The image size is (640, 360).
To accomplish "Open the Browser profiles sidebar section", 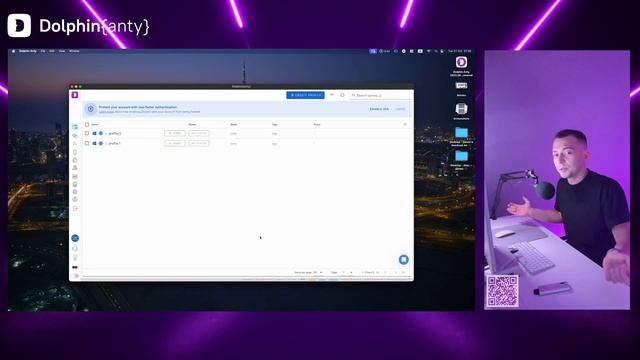I will pyautogui.click(x=75, y=127).
